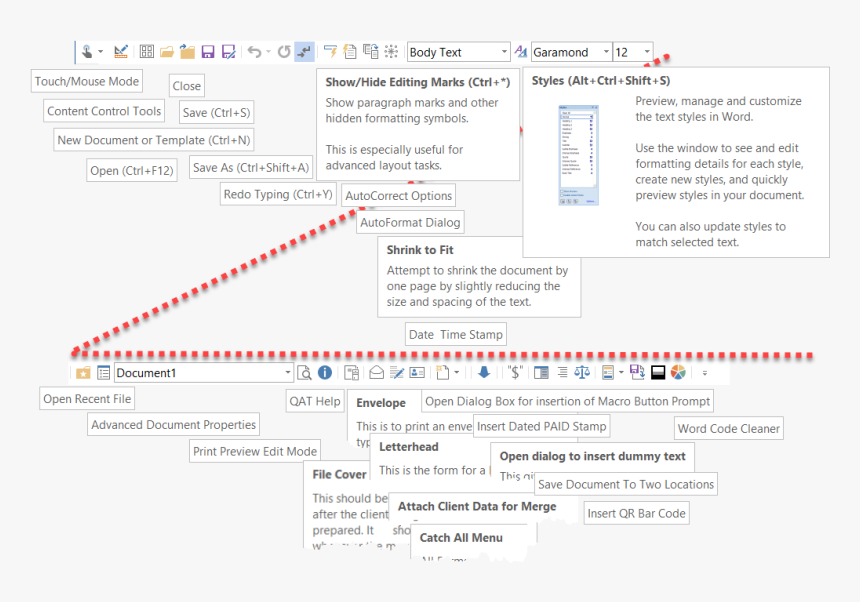Click Save Document To Two Locations icon
The image size is (860, 602).
coord(637,372)
